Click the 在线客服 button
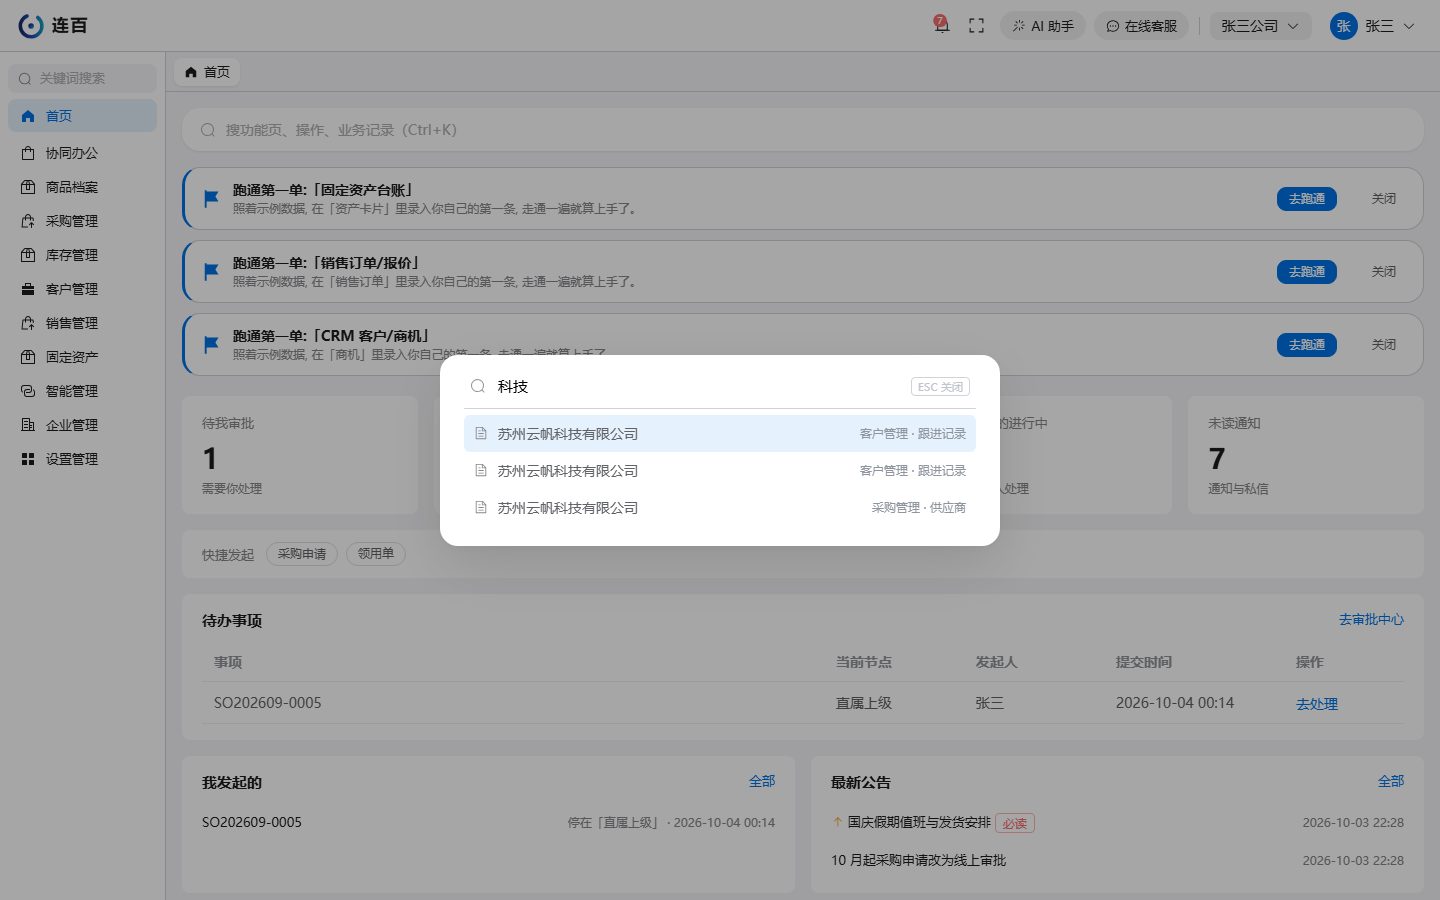 (1141, 26)
